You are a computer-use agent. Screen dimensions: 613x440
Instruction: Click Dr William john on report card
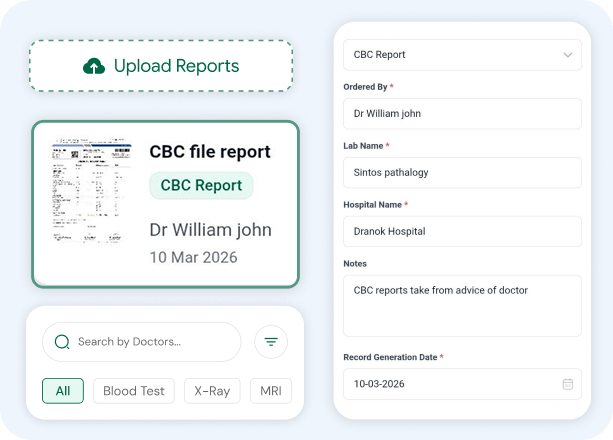coord(210,230)
